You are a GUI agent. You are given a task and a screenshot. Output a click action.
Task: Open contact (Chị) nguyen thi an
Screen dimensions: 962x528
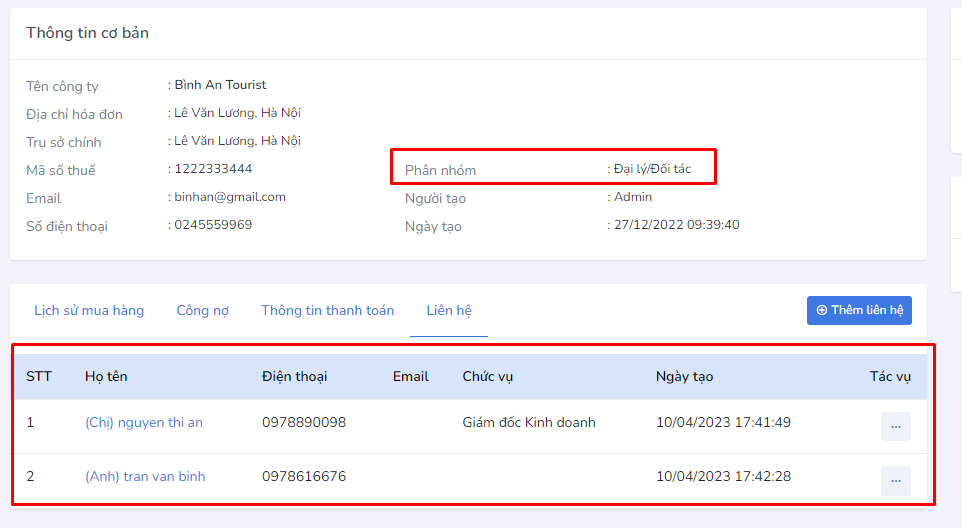tap(144, 423)
